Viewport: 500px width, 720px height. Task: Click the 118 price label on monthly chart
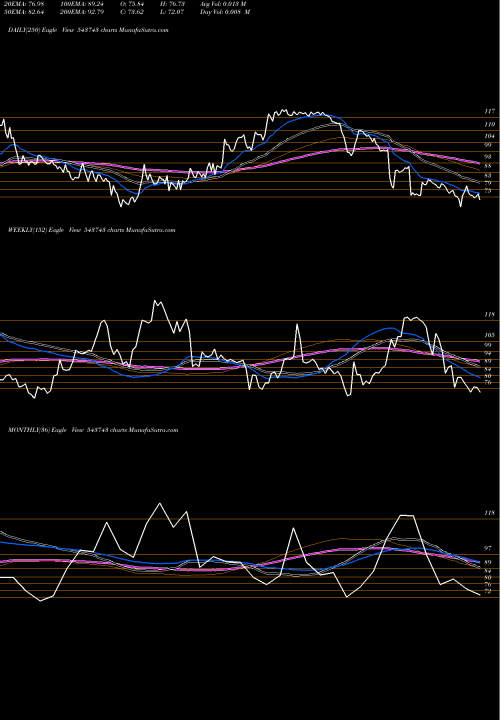point(489,513)
